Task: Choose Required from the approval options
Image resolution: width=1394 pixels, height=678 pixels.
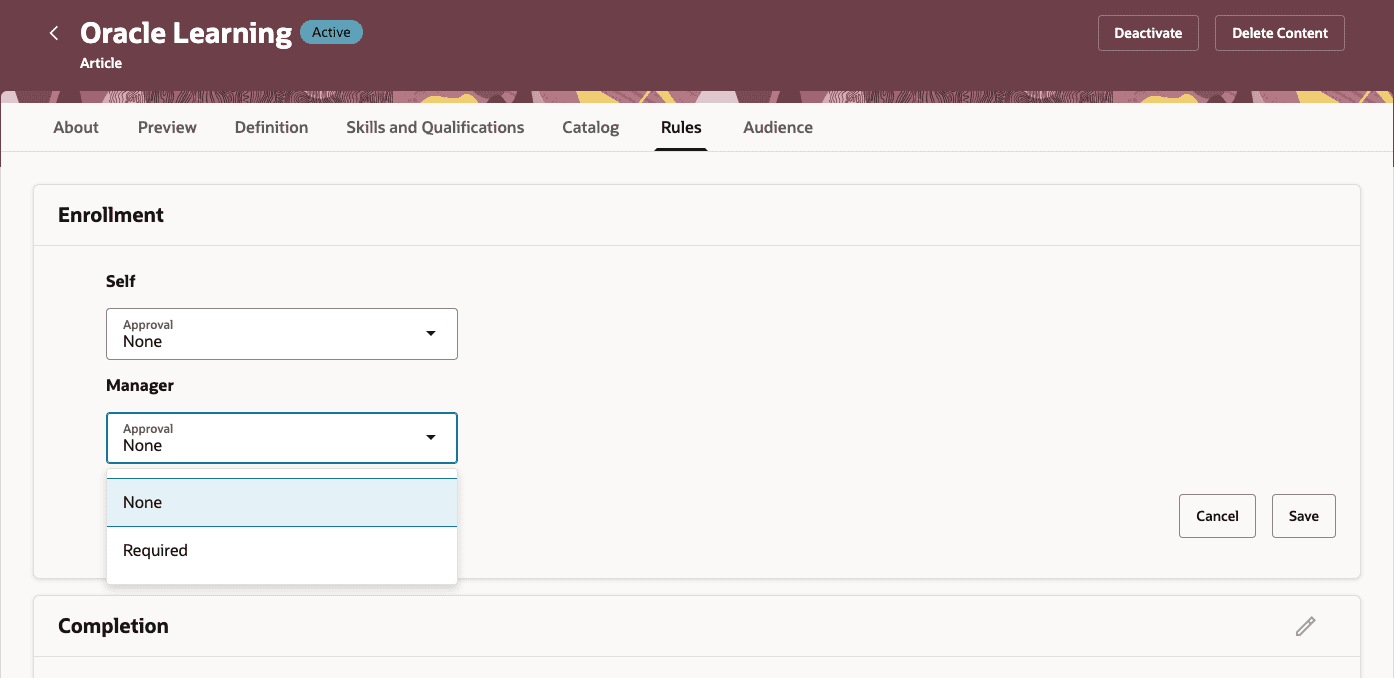Action: click(282, 550)
